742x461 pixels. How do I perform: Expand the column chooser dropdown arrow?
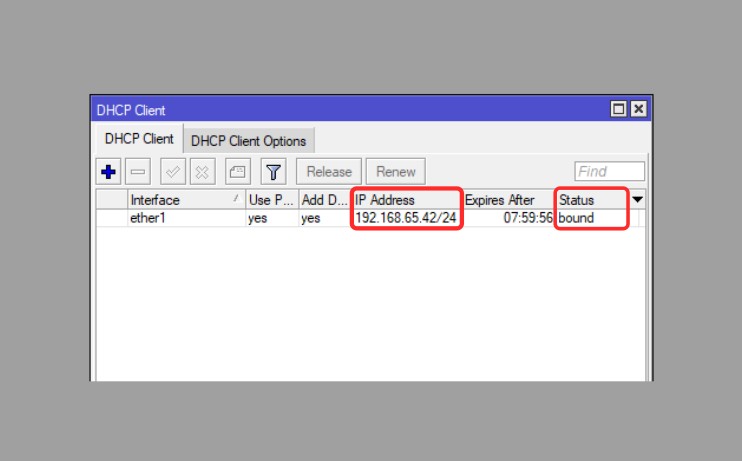coord(638,200)
